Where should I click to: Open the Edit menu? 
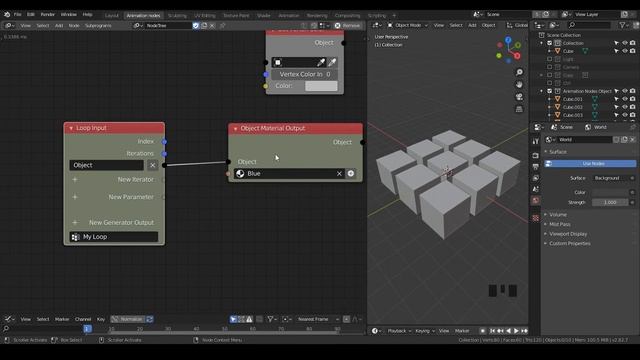pyautogui.click(x=31, y=14)
